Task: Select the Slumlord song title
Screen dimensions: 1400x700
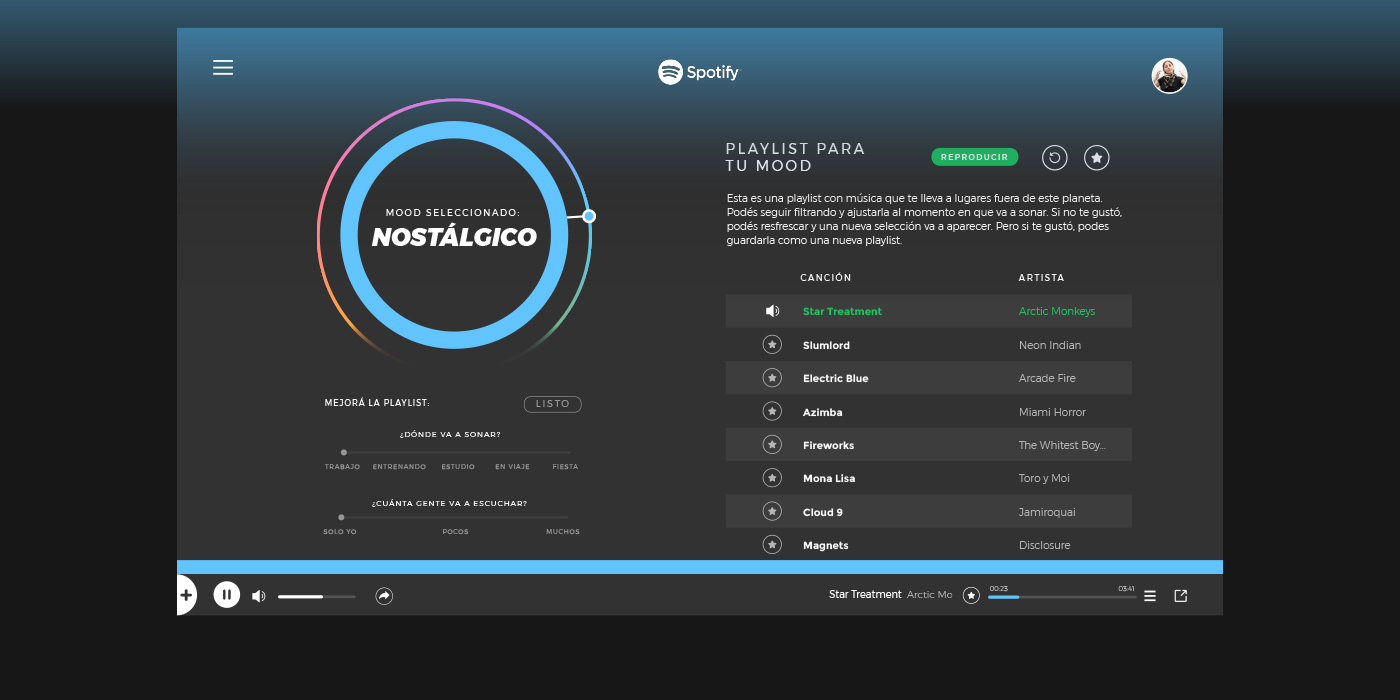Action: click(x=826, y=345)
